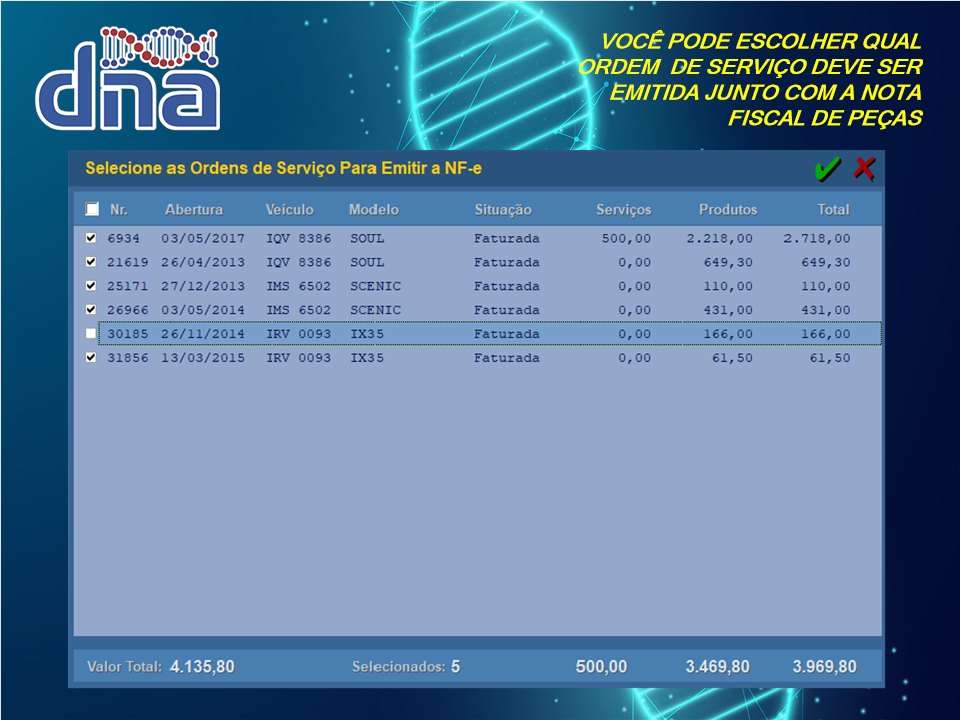This screenshot has width=960, height=720.
Task: Uncheck the checkbox for order 26966
Action: [x=91, y=310]
